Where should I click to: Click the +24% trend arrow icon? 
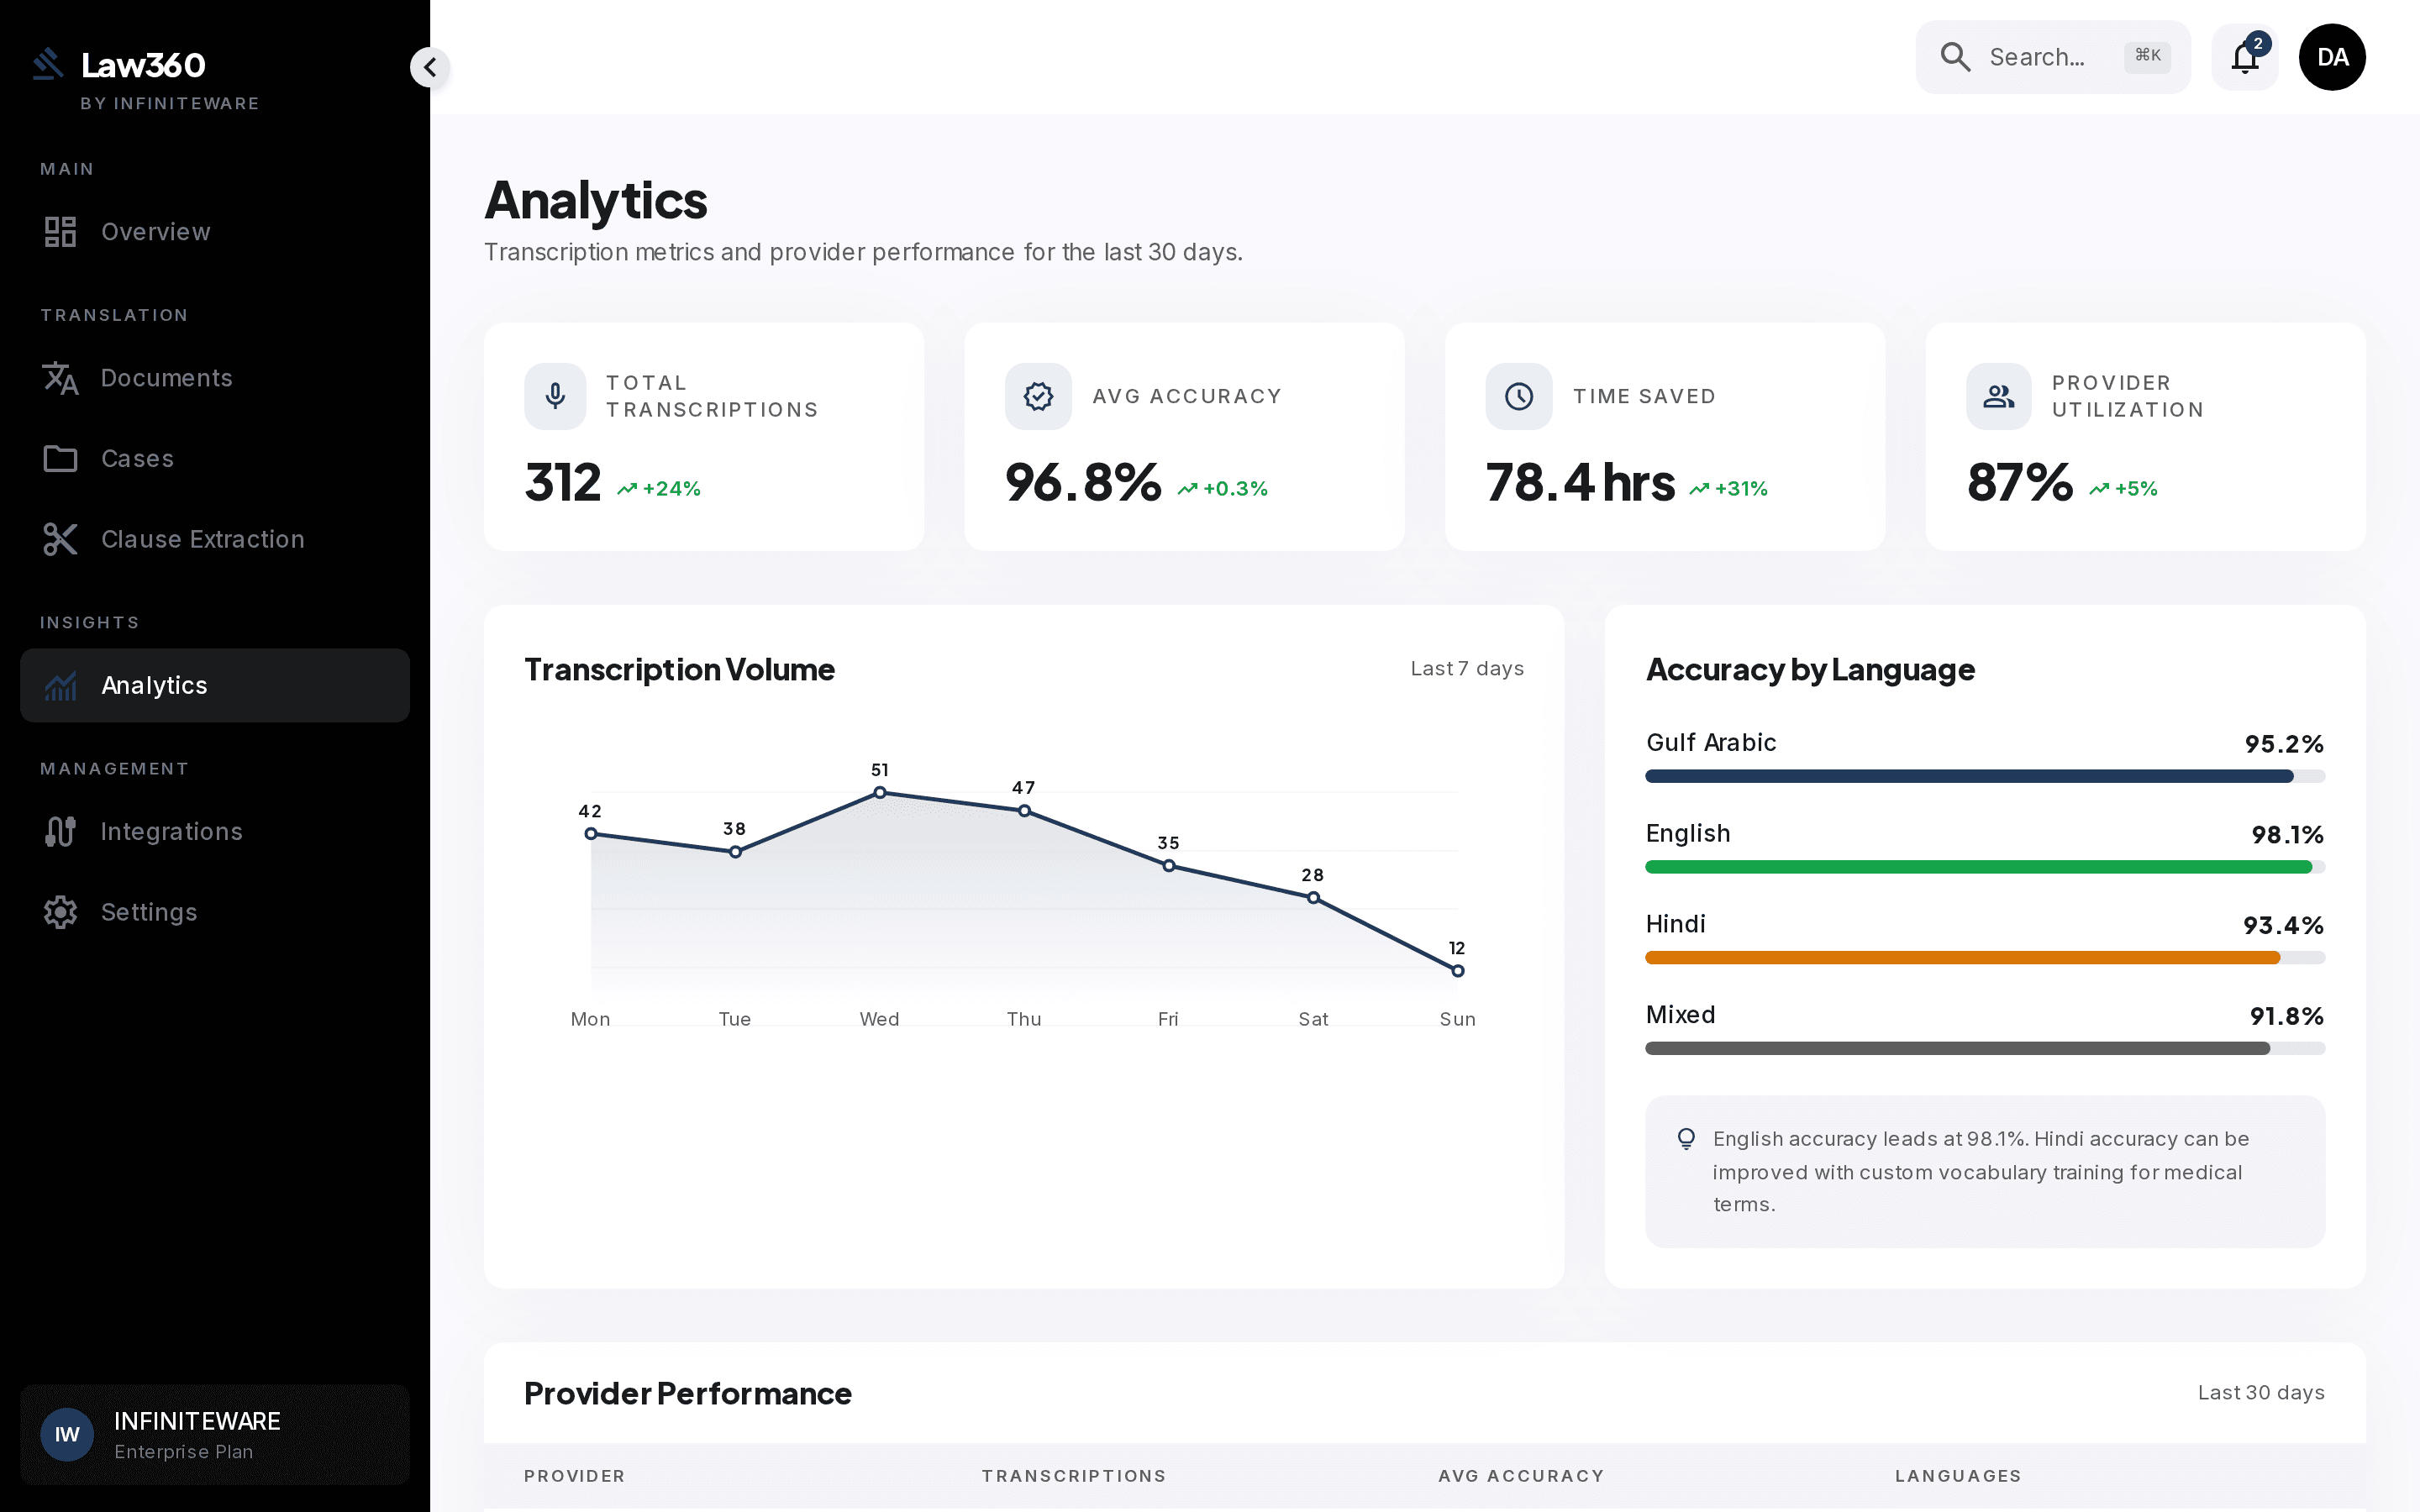point(627,489)
